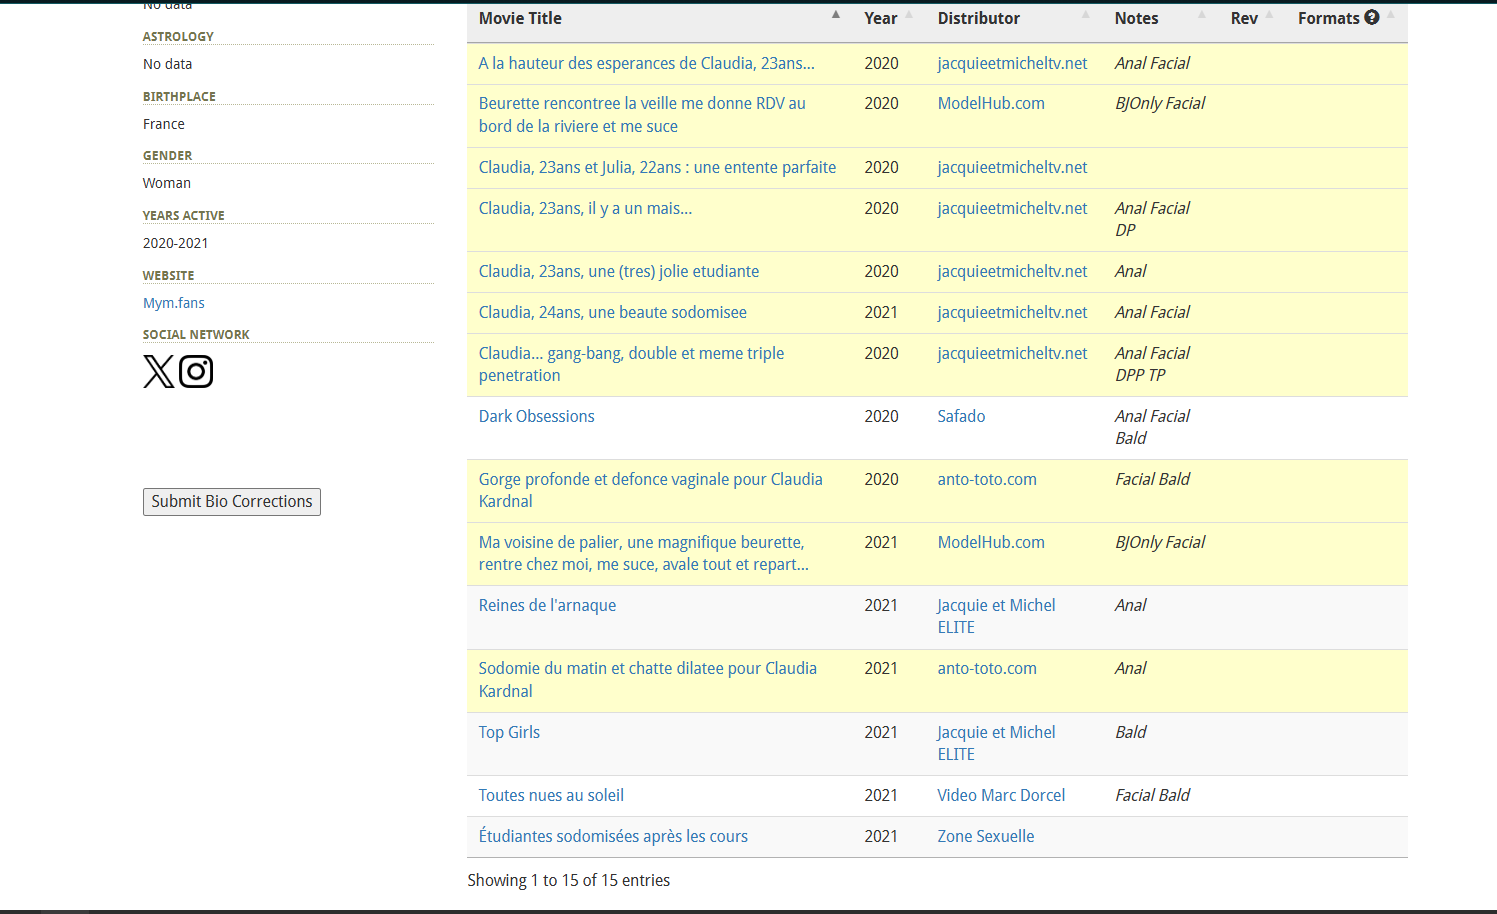Select the gender value "Woman"
Viewport: 1497px width, 914px height.
[x=167, y=183]
